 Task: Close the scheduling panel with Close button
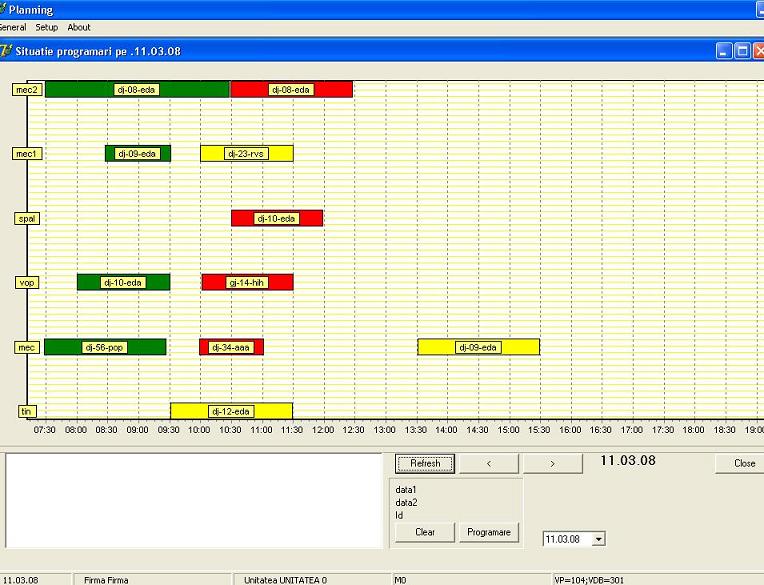pyautogui.click(x=744, y=464)
